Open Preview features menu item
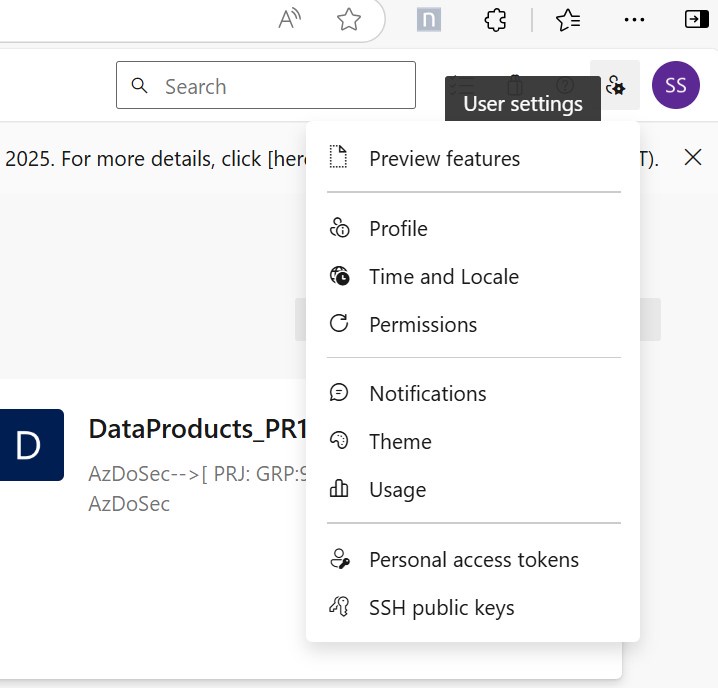This screenshot has height=688, width=718. coord(473,159)
